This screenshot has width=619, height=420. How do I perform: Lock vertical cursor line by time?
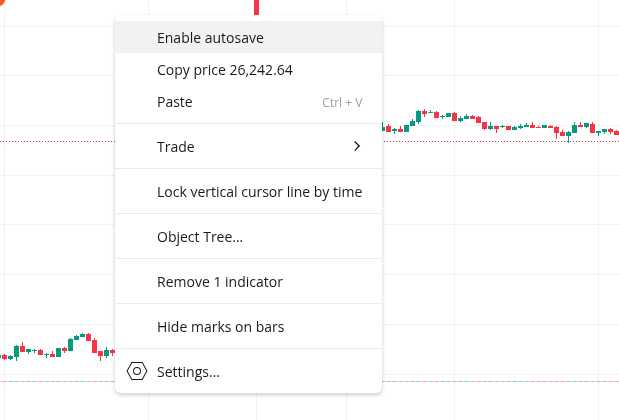pos(259,192)
